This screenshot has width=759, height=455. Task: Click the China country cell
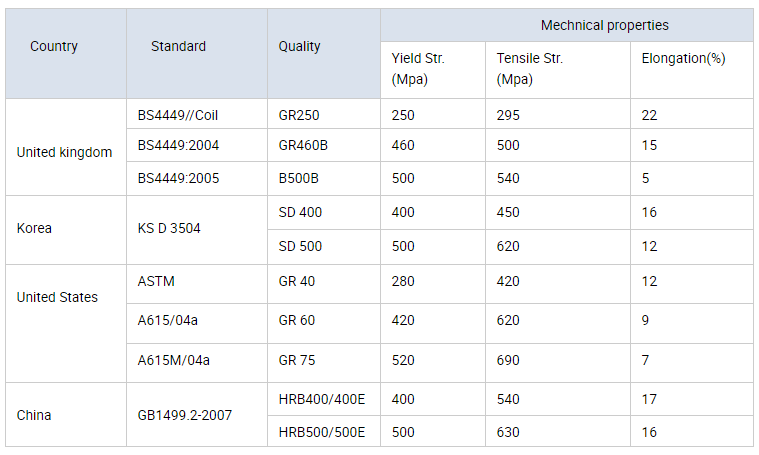coord(66,415)
